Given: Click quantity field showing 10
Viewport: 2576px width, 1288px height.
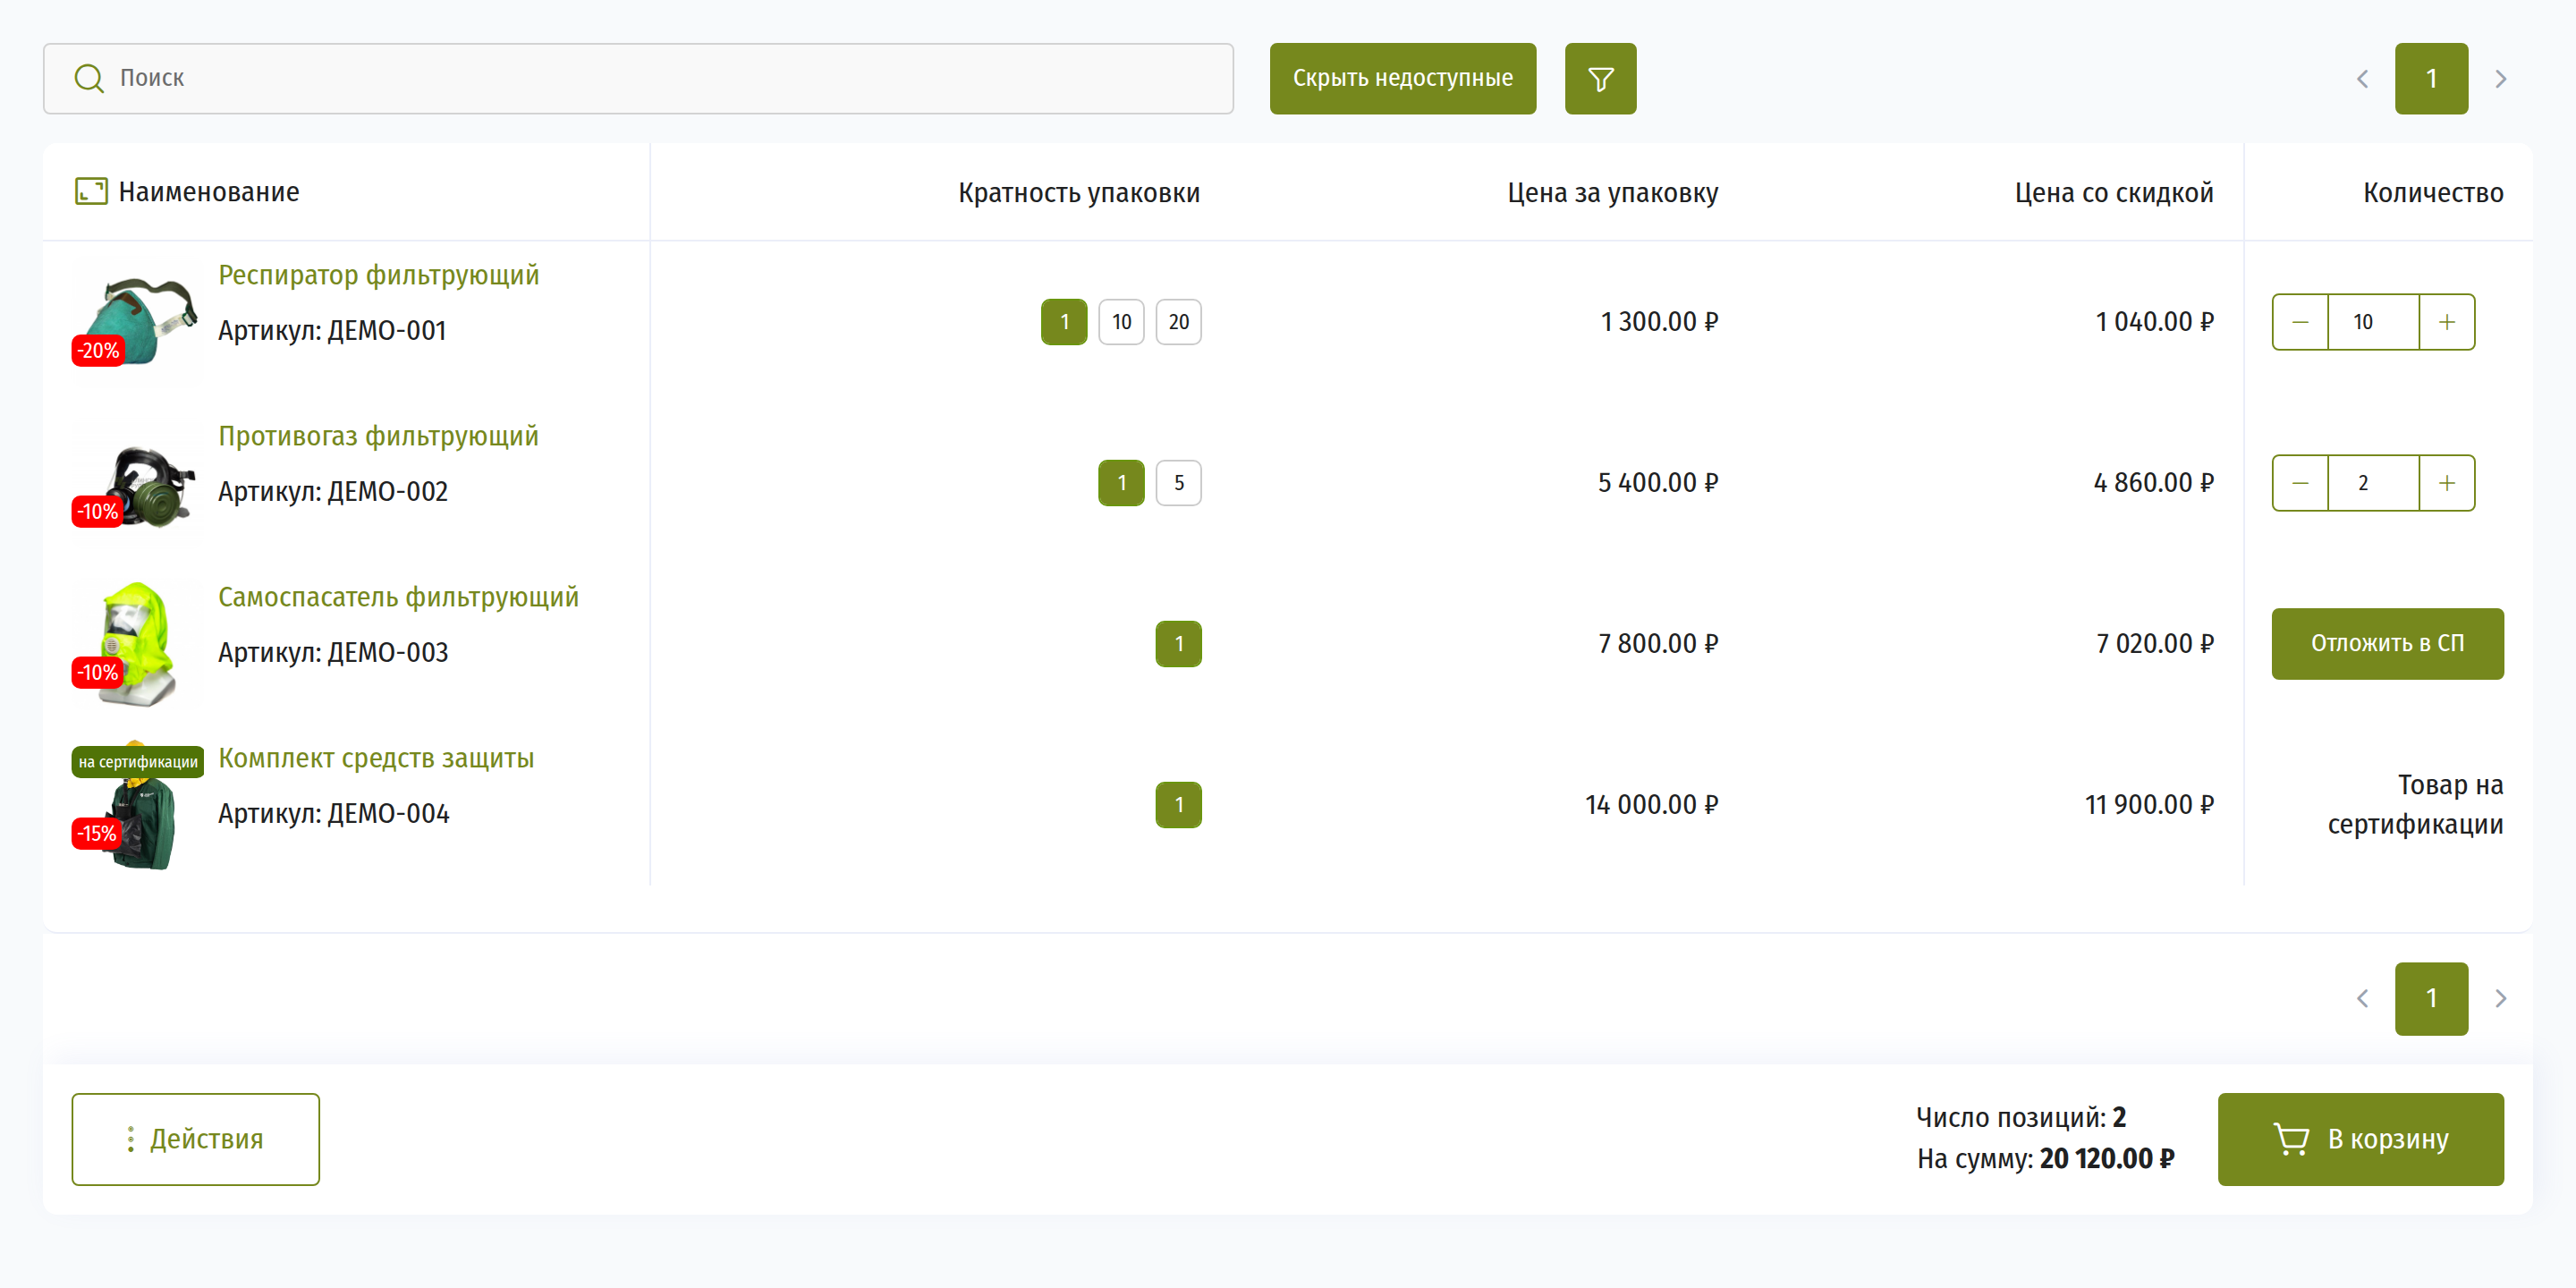Looking at the screenshot, I should tap(2373, 322).
